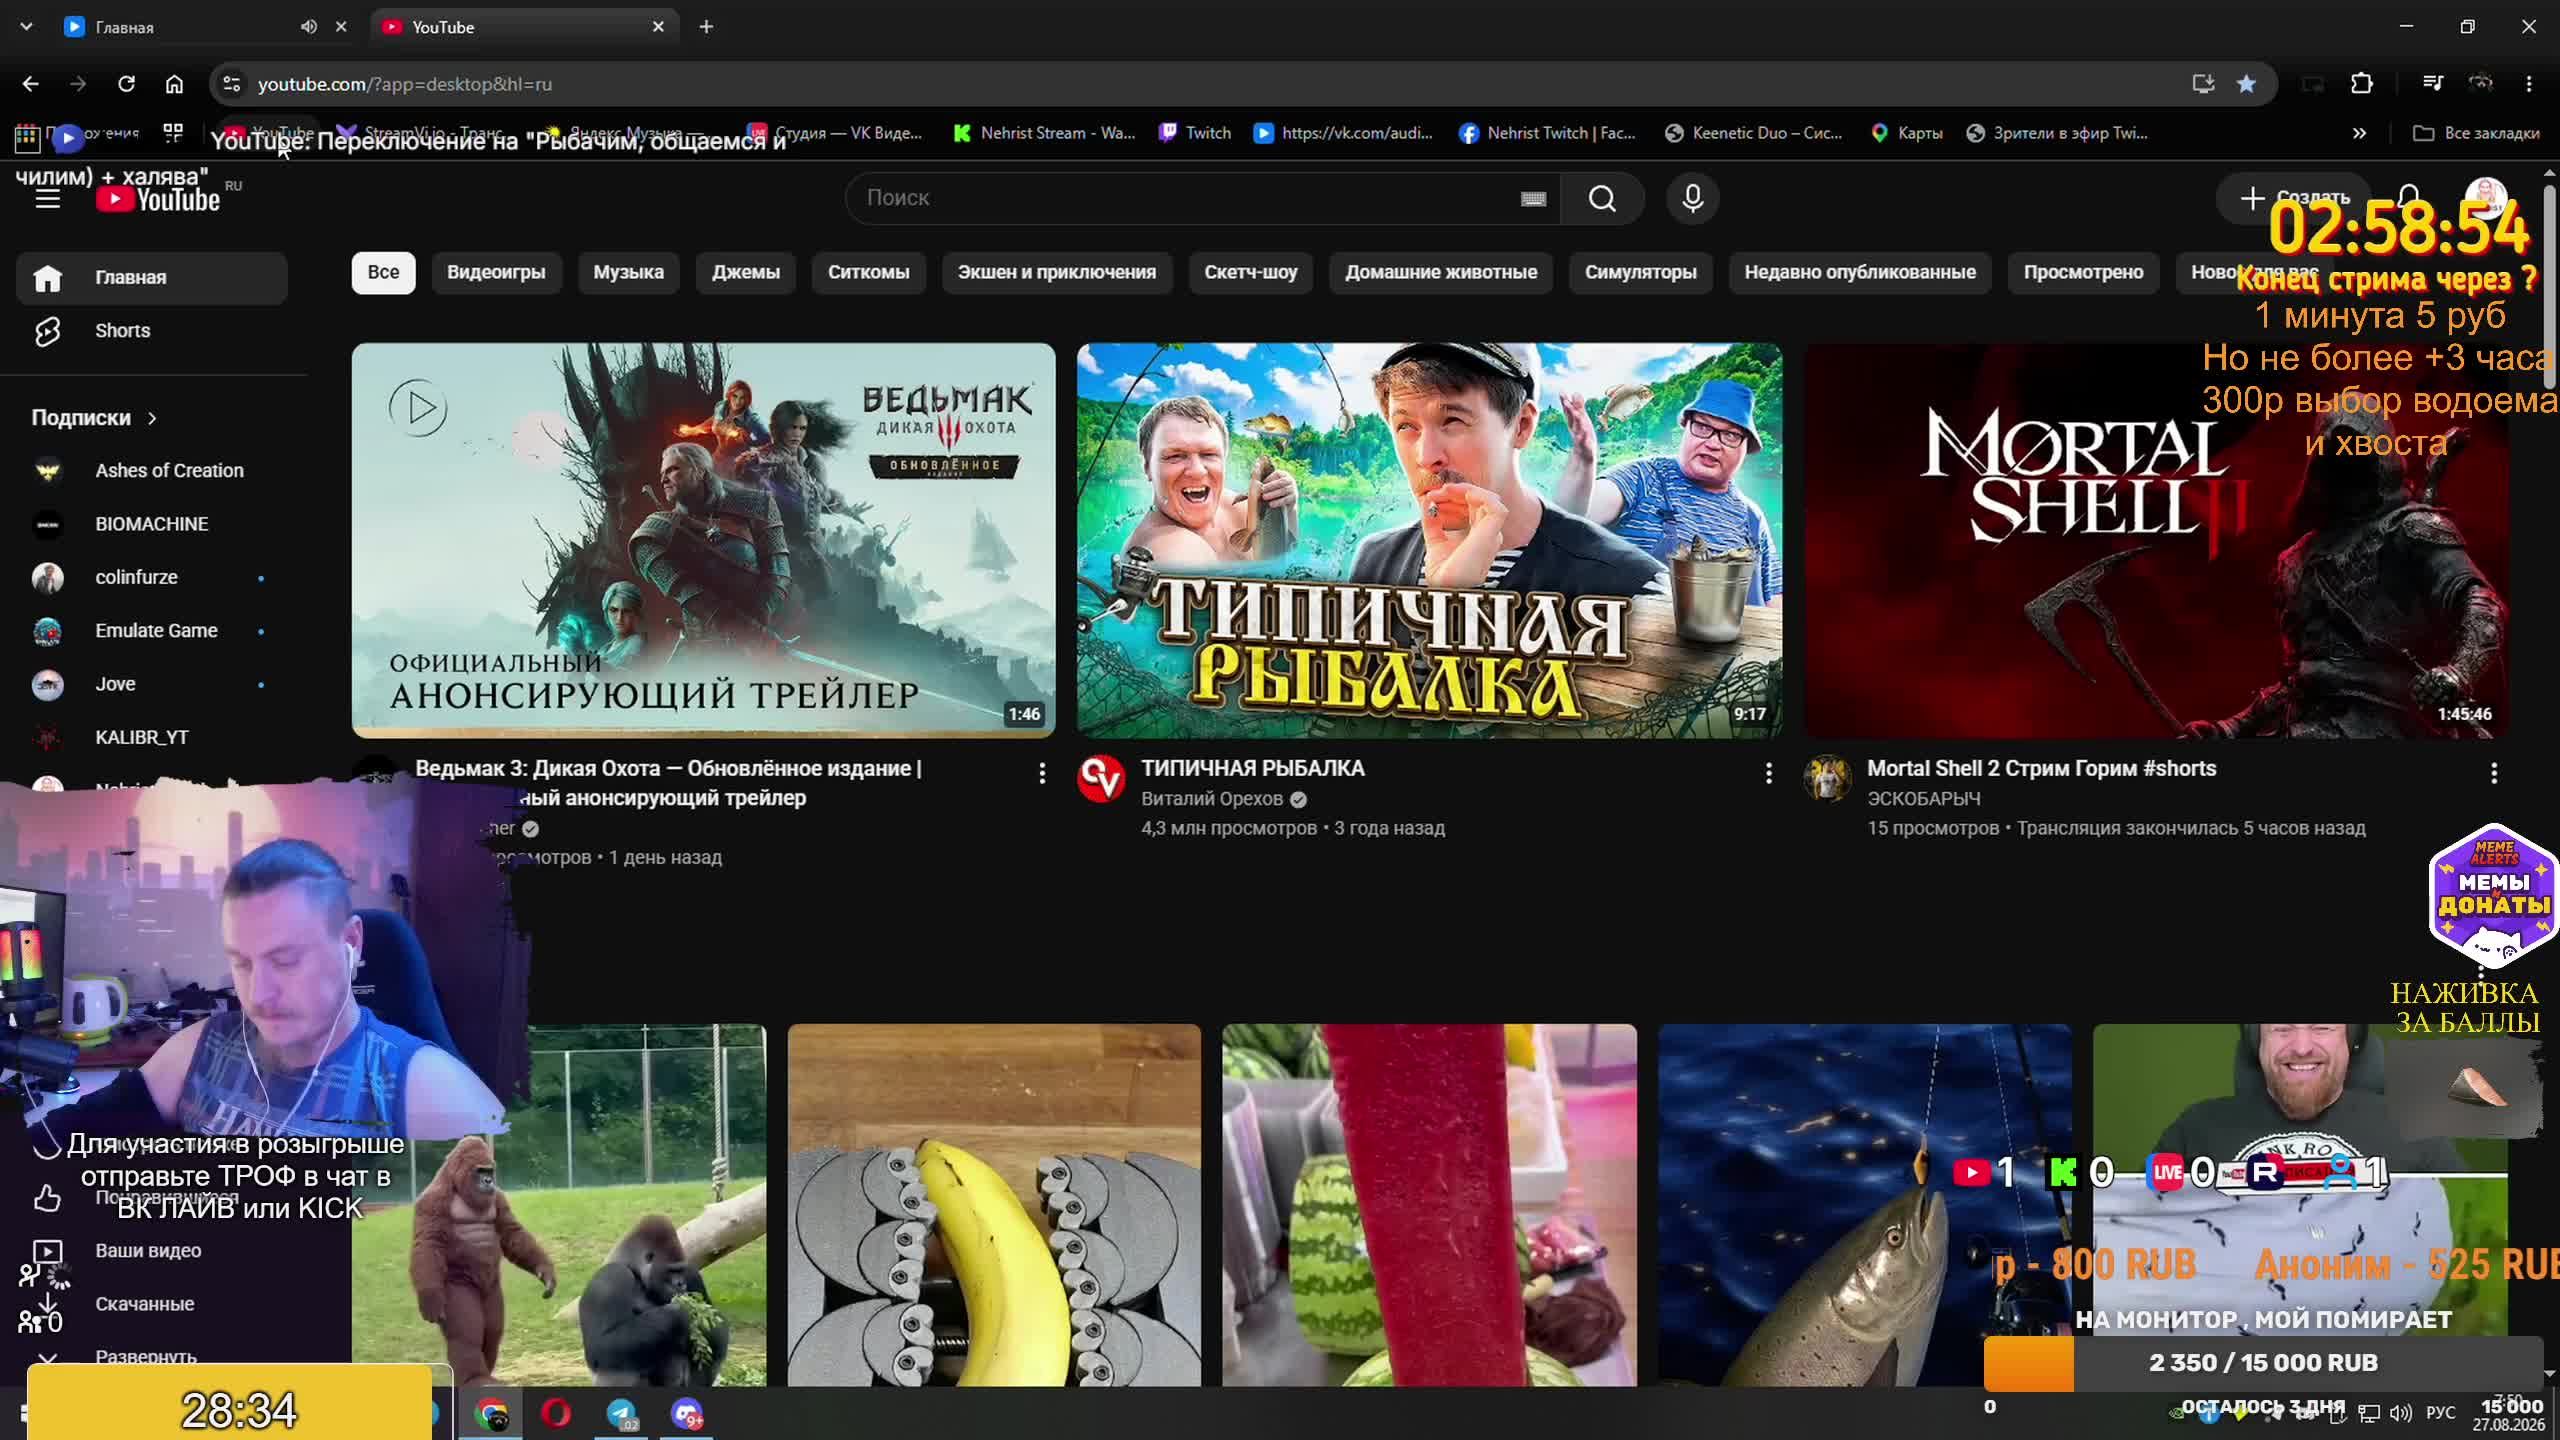Open the browser extensions puzzle icon
The width and height of the screenshot is (2560, 1440).
click(2361, 84)
